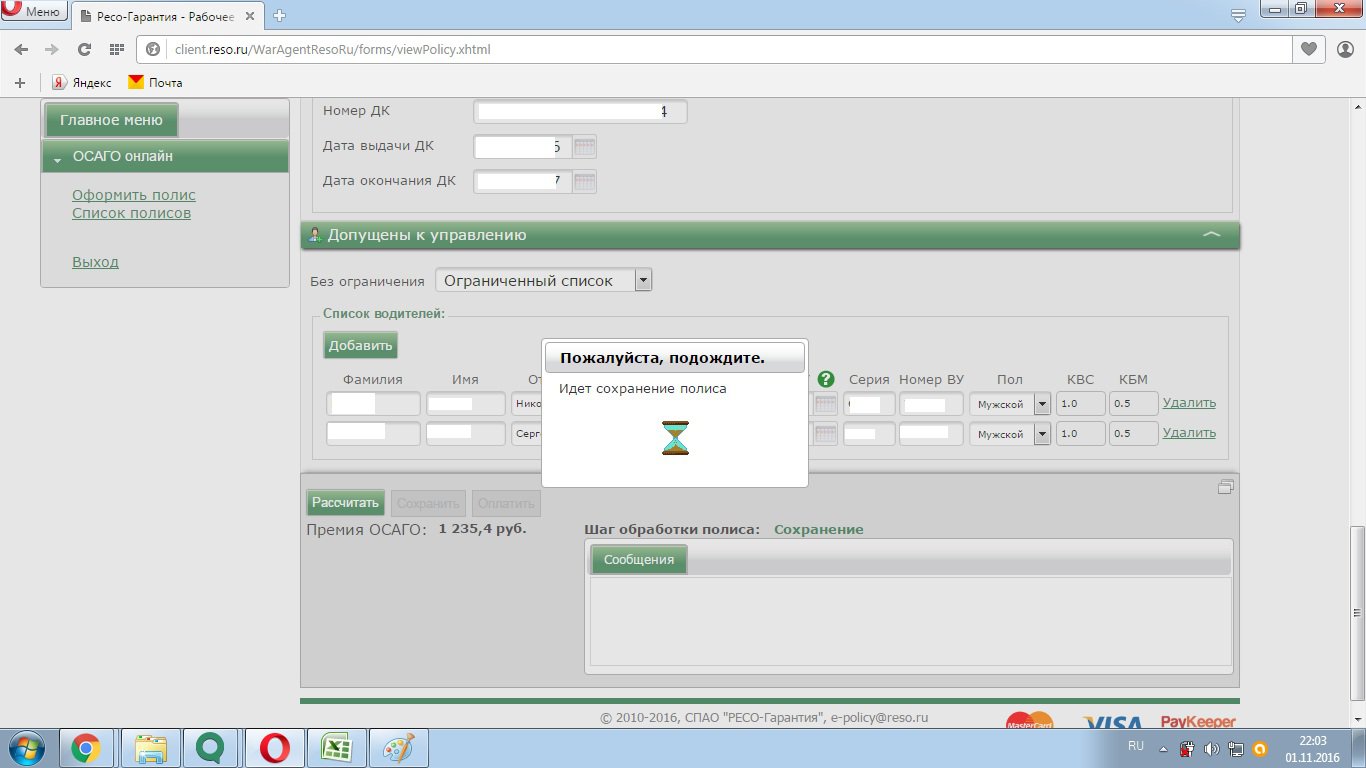This screenshot has height=768, width=1366.
Task: Open the Главное меню tab
Action: pos(111,120)
